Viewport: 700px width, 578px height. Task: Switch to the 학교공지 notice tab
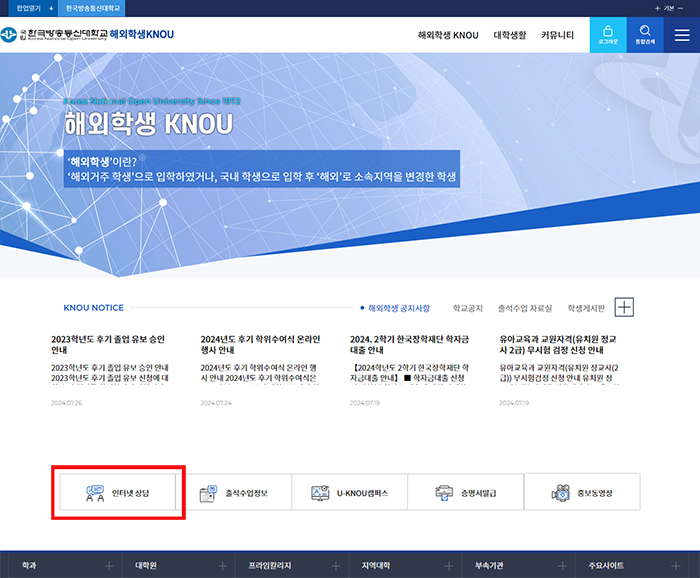click(x=467, y=308)
